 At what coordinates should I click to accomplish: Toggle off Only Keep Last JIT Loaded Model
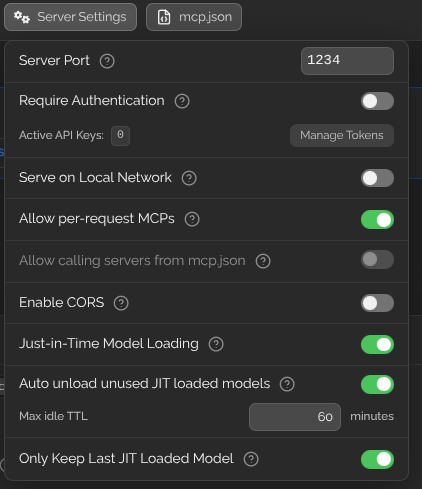377,459
